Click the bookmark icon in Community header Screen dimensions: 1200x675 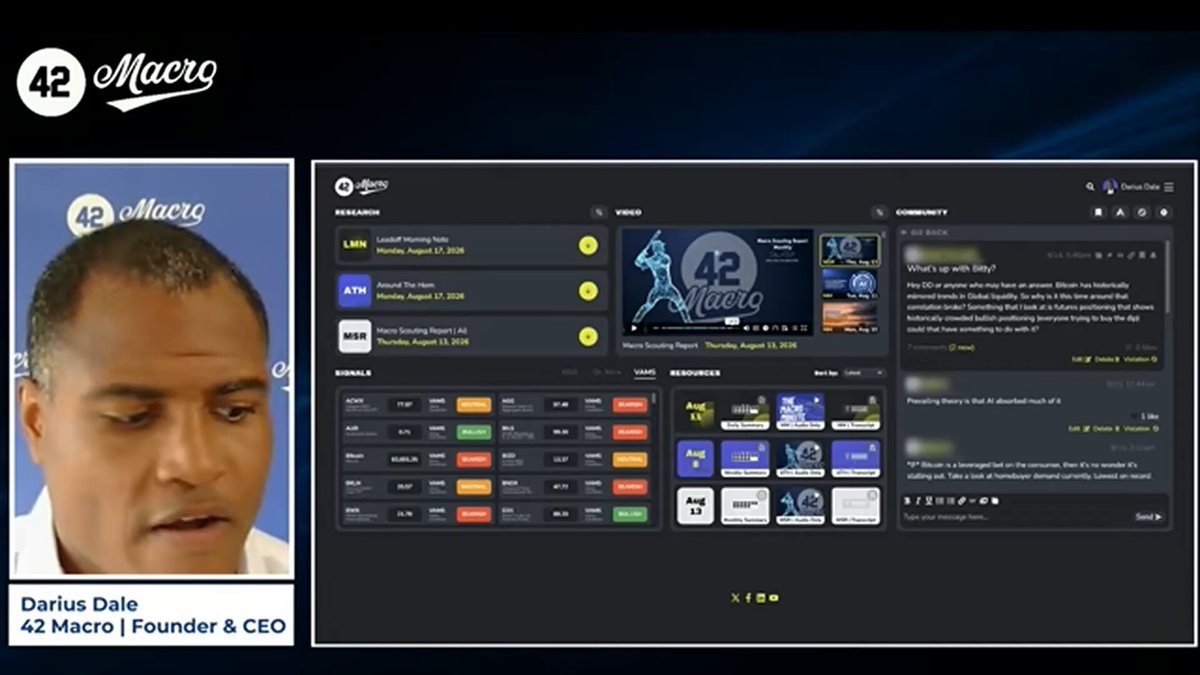[1098, 212]
